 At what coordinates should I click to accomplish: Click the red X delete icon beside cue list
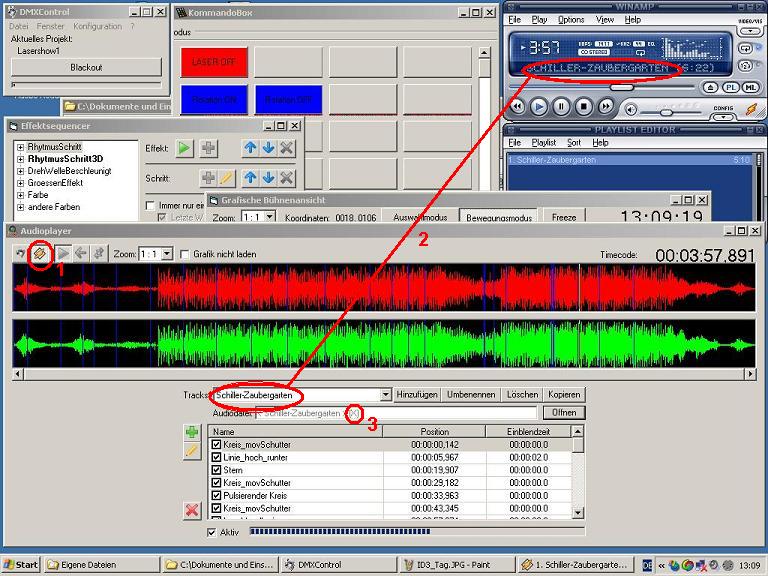pyautogui.click(x=192, y=510)
